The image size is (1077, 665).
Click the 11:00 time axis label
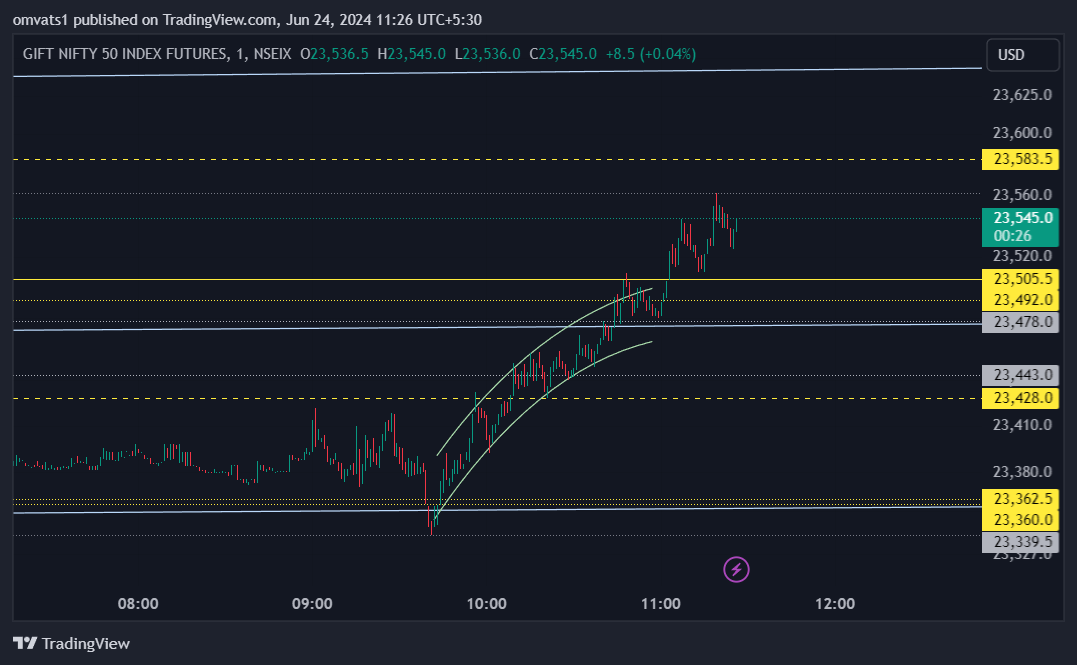[661, 604]
